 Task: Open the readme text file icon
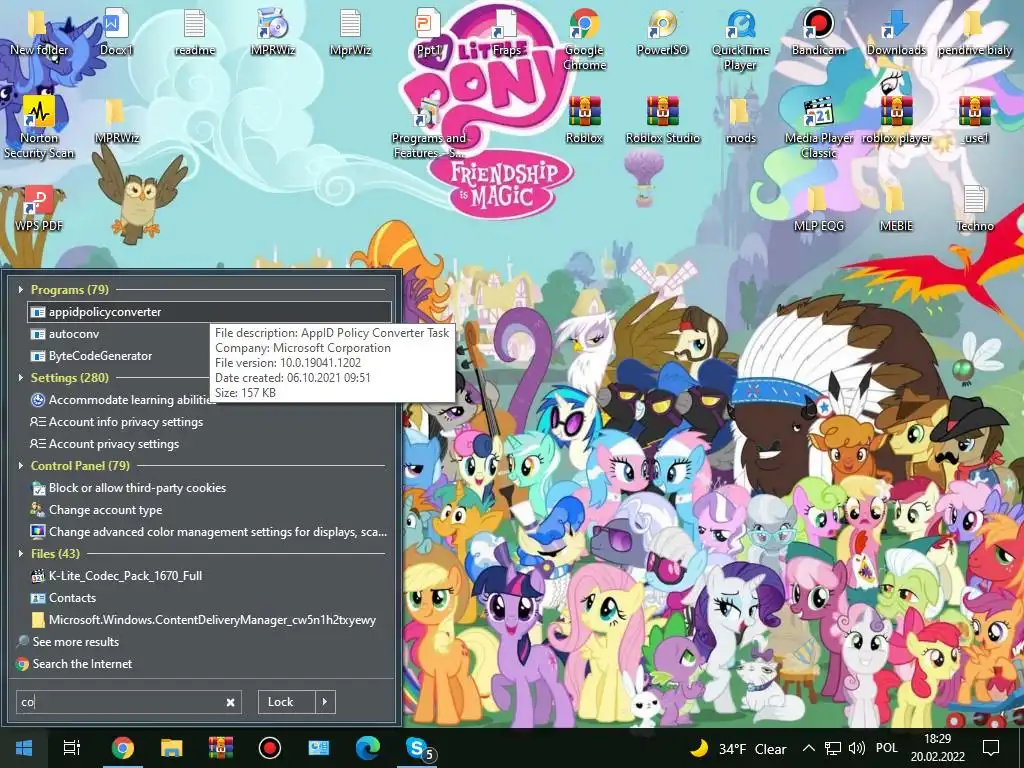pyautogui.click(x=195, y=33)
